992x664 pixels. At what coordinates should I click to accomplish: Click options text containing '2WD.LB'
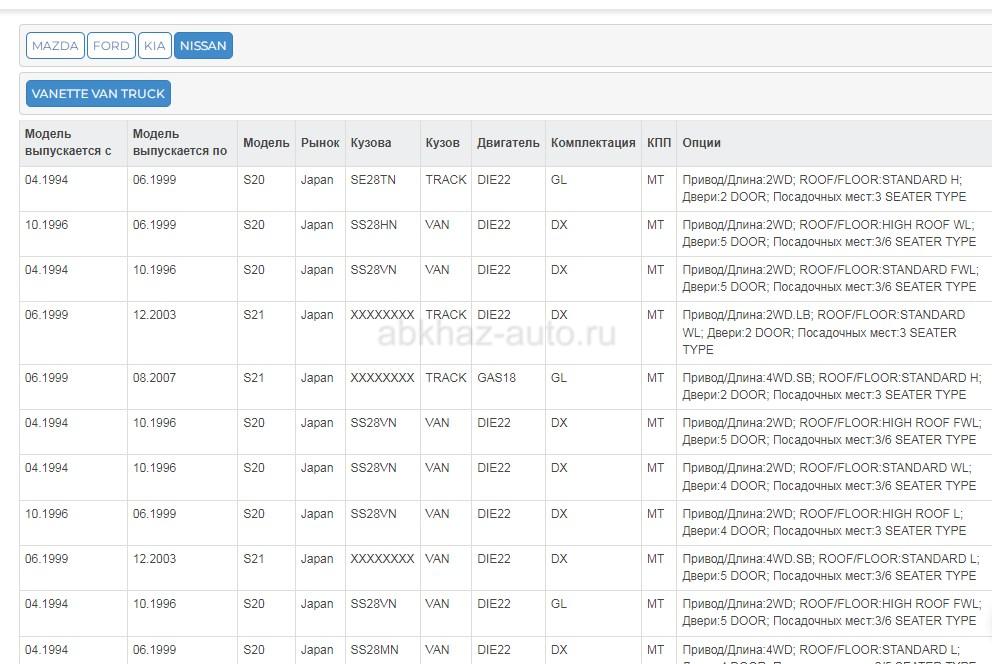click(x=823, y=332)
